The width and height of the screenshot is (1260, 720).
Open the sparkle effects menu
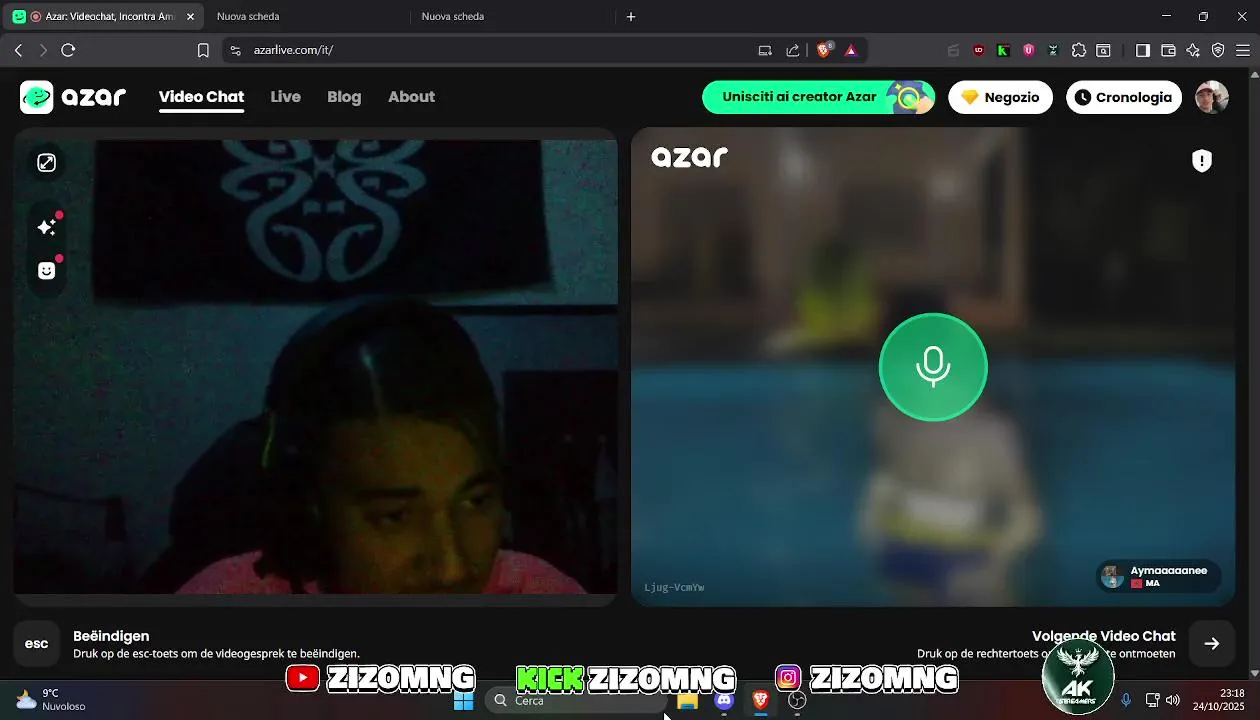(x=46, y=227)
